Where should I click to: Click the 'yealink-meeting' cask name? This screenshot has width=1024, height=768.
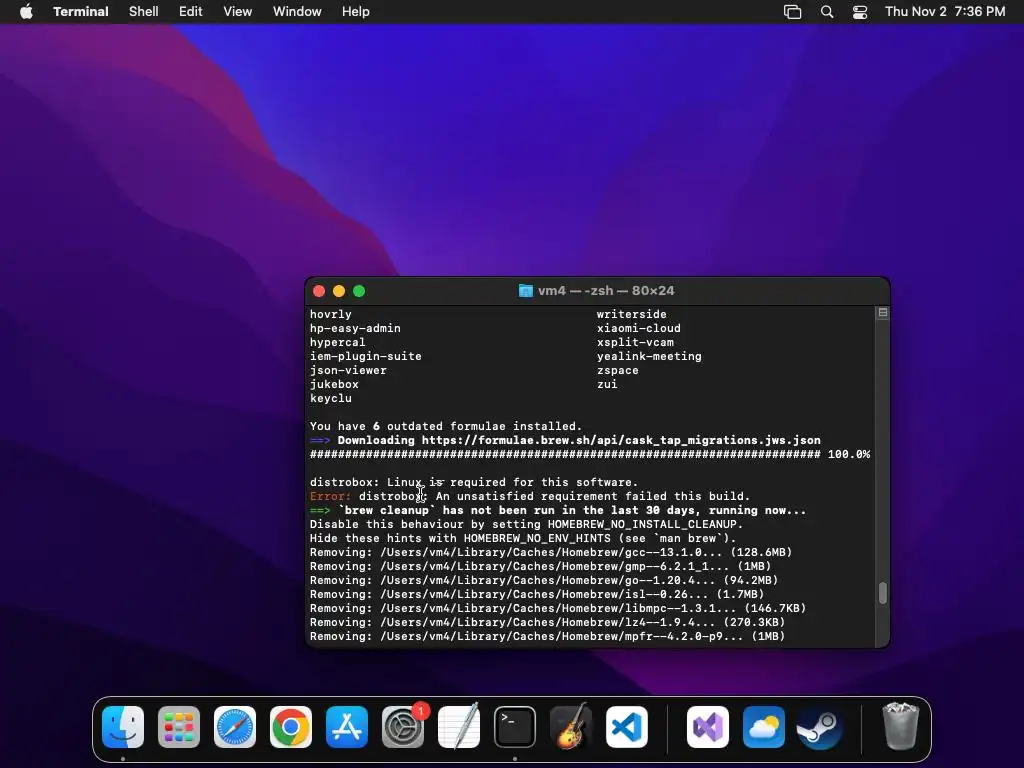coord(649,357)
